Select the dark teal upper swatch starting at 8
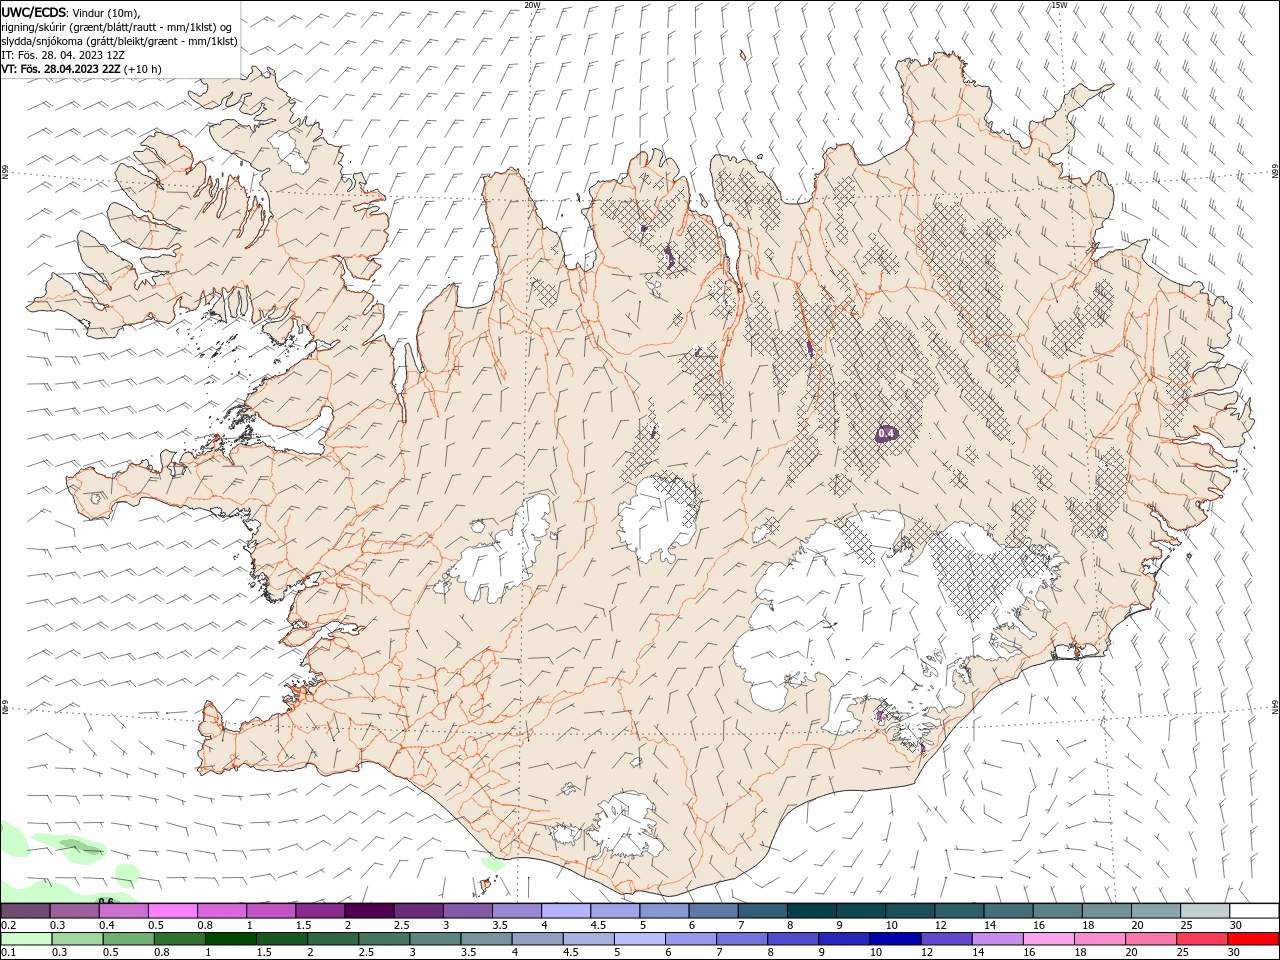 (x=810, y=911)
